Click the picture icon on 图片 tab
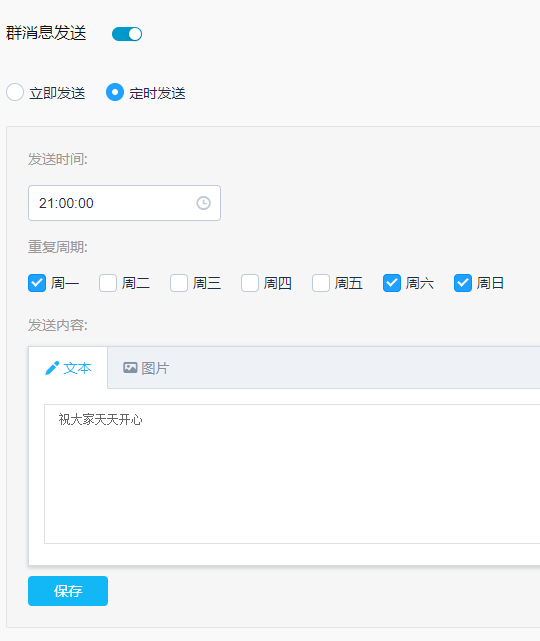The height and width of the screenshot is (641, 540). point(130,368)
